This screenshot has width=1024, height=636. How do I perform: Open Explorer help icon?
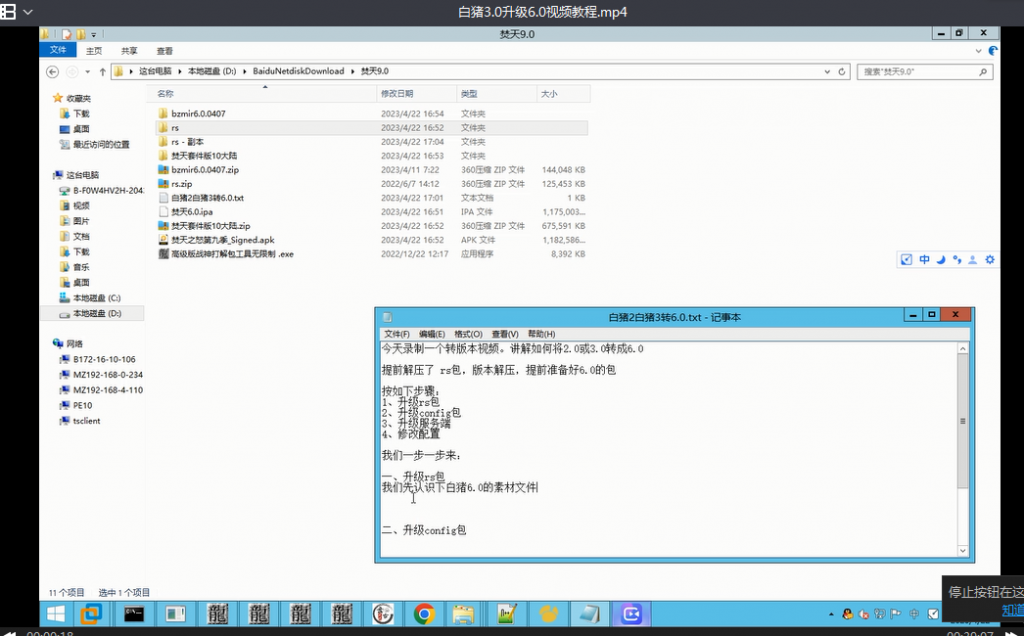tap(993, 50)
